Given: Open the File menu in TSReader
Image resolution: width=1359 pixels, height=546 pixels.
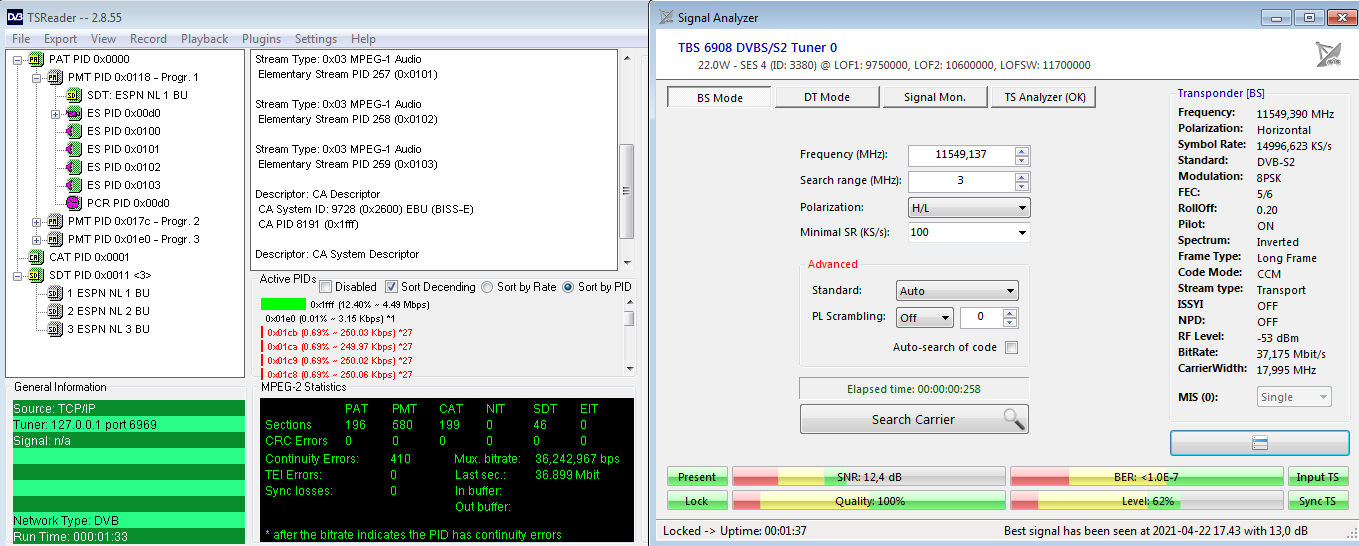Looking at the screenshot, I should click(x=21, y=39).
